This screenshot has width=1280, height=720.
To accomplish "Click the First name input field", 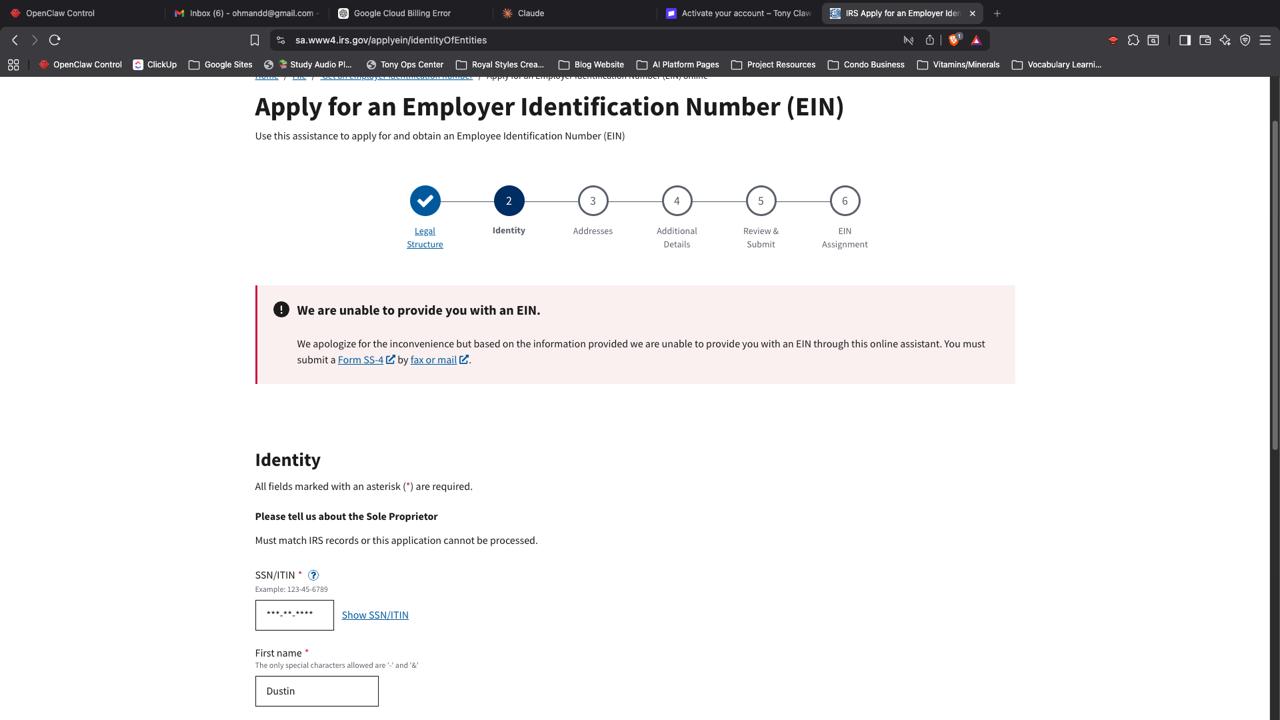I will (316, 691).
